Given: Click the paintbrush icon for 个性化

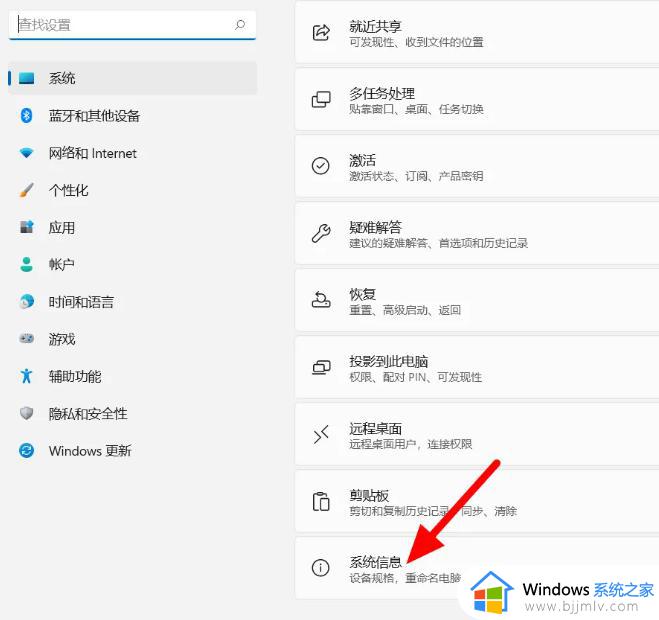Looking at the screenshot, I should pos(26,190).
